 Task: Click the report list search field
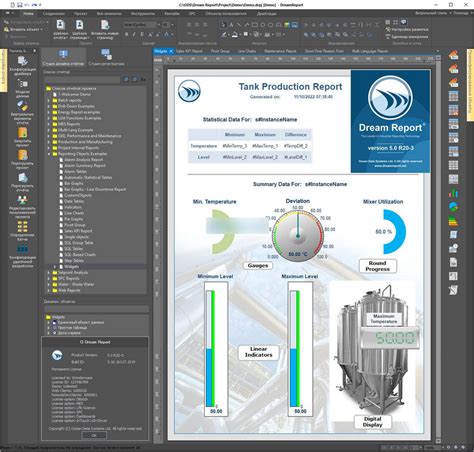82,79
